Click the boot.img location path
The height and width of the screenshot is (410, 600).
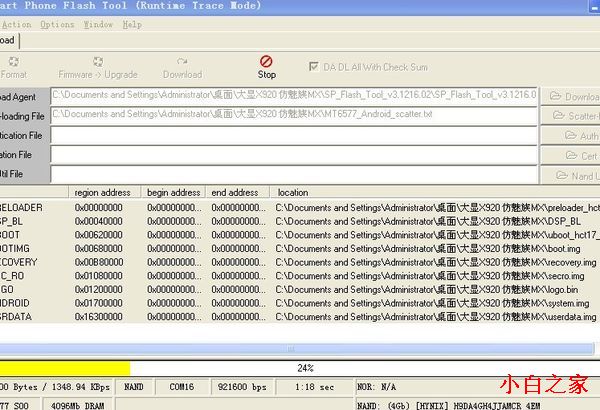[x=428, y=248]
